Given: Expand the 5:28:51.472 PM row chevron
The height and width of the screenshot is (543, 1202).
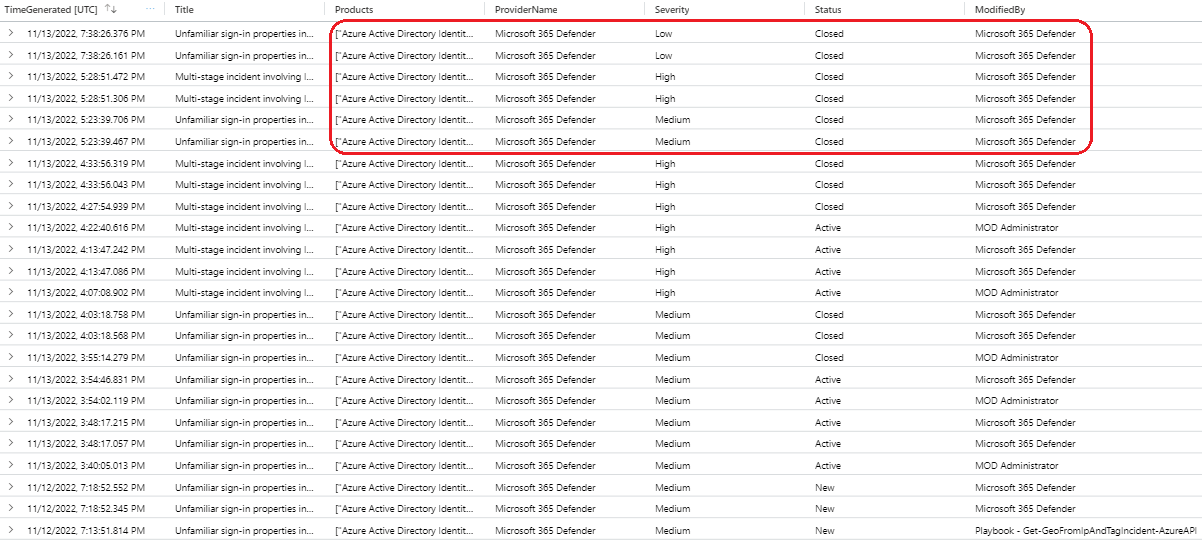Looking at the screenshot, I should coord(11,77).
